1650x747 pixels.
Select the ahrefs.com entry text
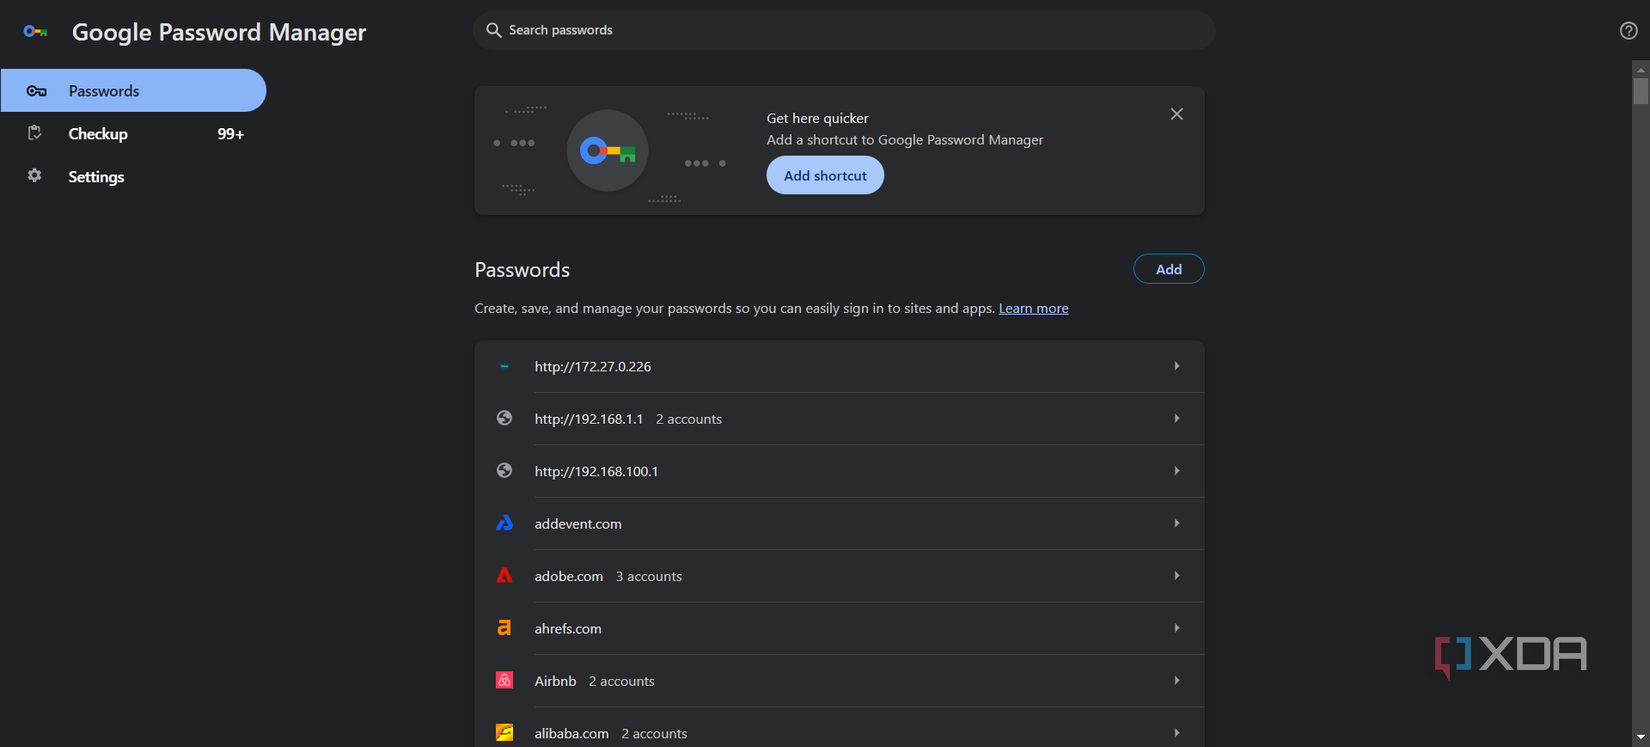point(568,628)
